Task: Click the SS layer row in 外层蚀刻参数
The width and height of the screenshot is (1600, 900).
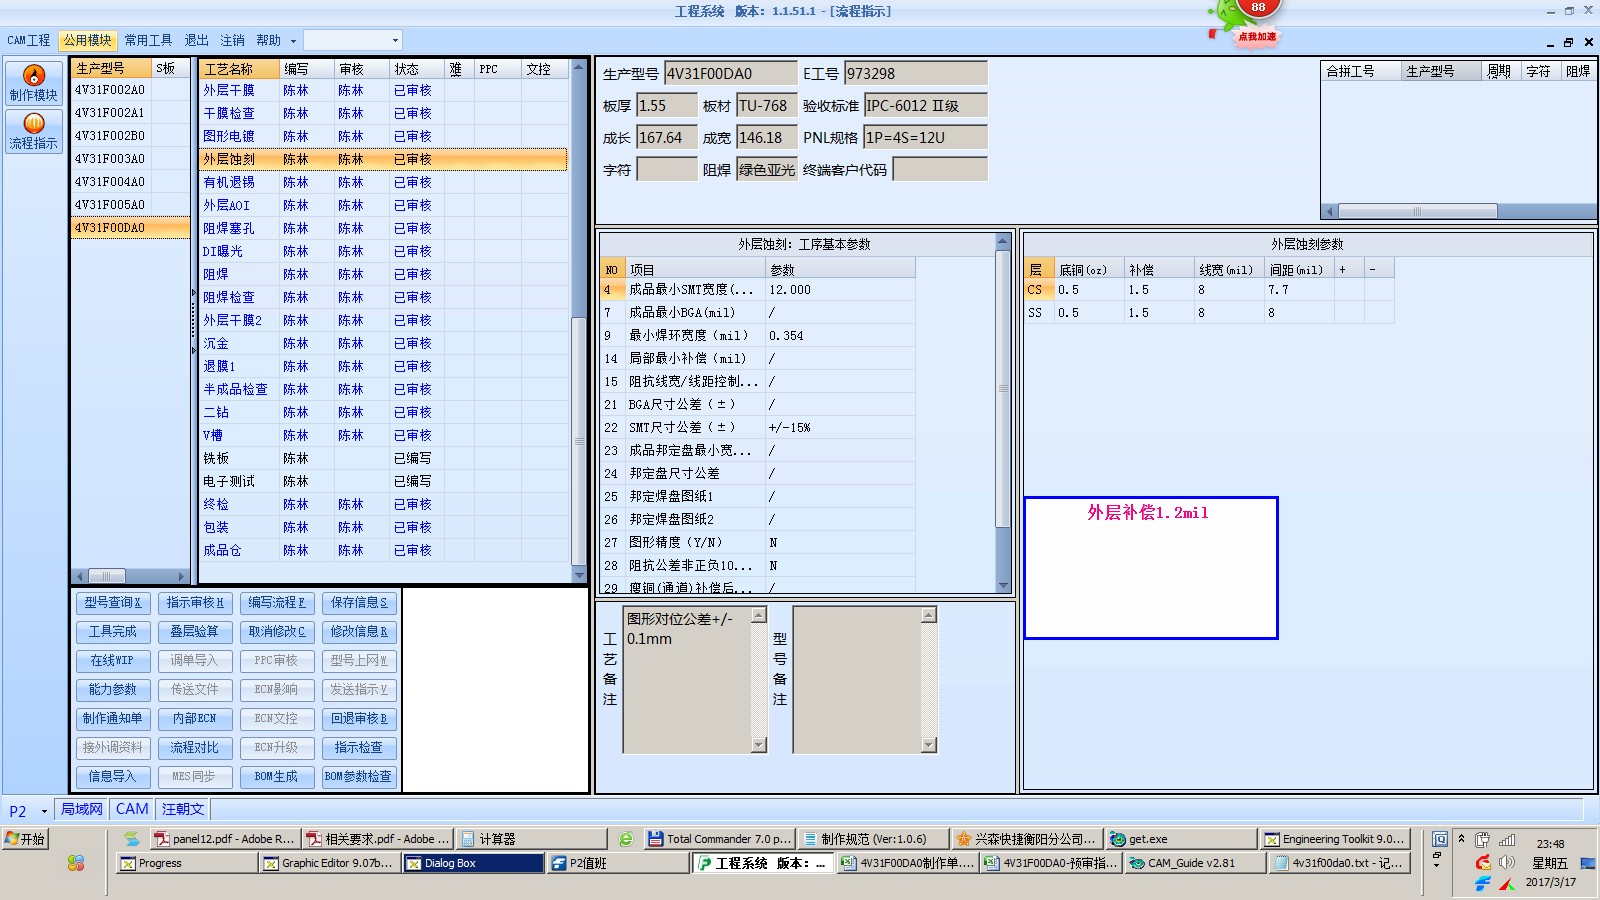Action: tap(1209, 313)
